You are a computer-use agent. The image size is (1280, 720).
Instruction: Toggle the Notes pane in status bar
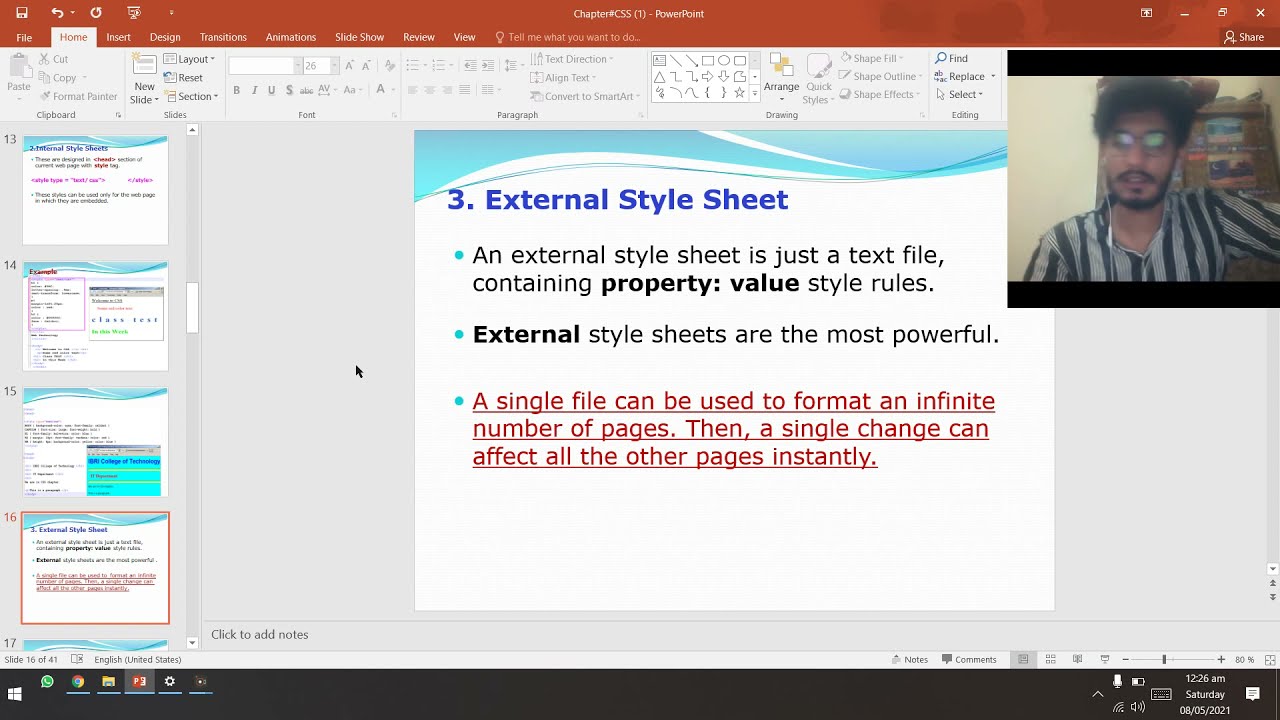coord(909,659)
